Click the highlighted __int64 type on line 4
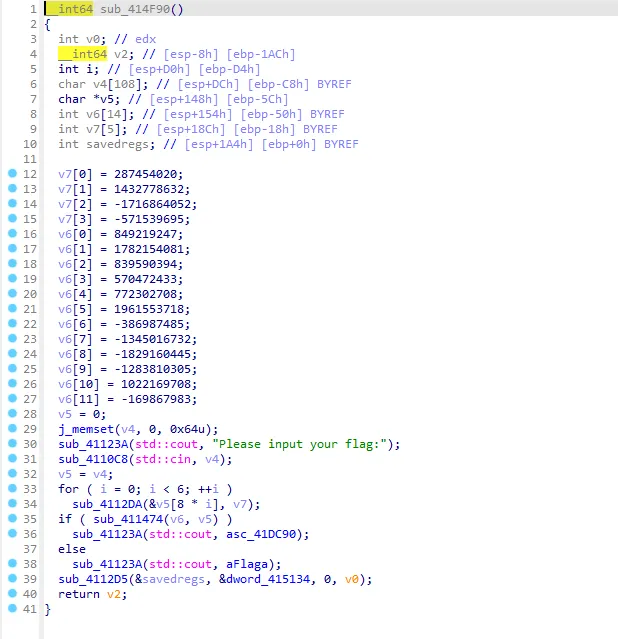Screen dimensions: 618x639 pos(82,53)
